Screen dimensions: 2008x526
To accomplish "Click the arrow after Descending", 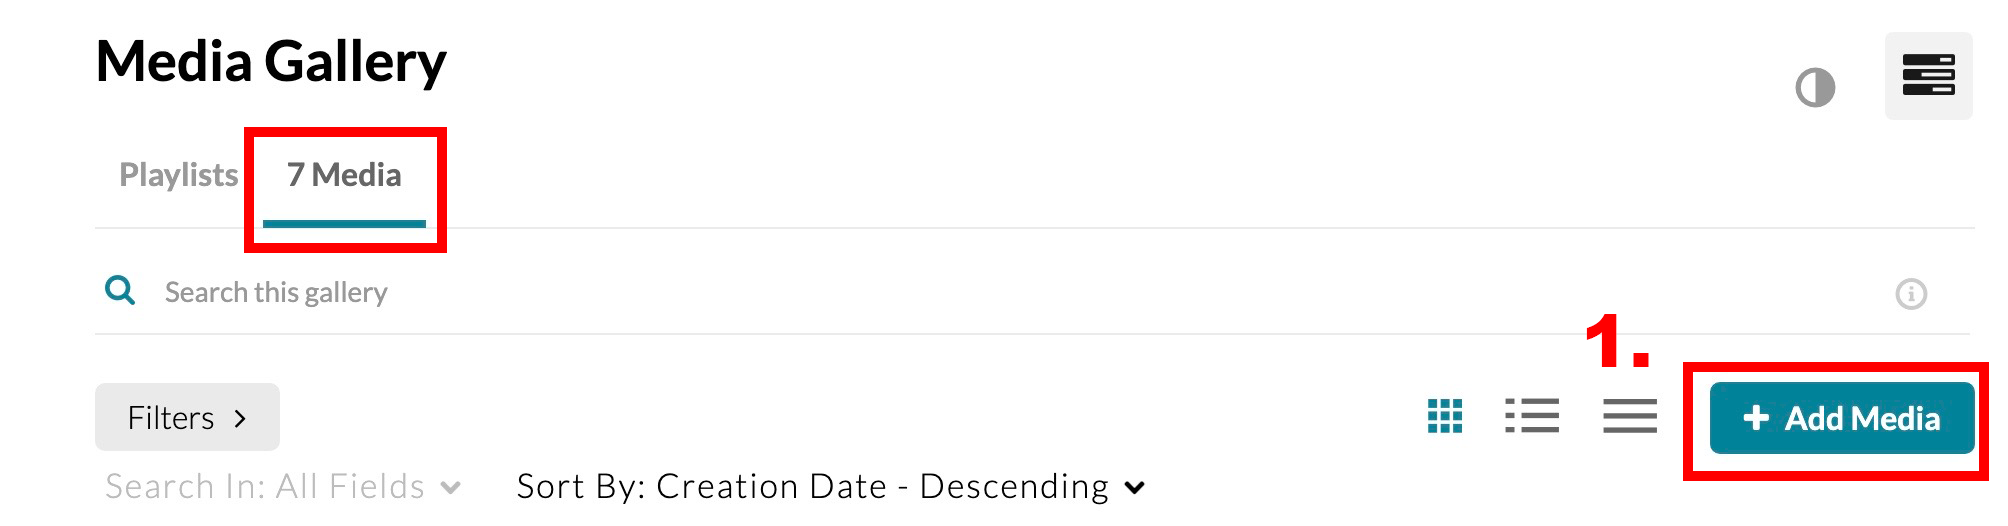I will point(1134,488).
